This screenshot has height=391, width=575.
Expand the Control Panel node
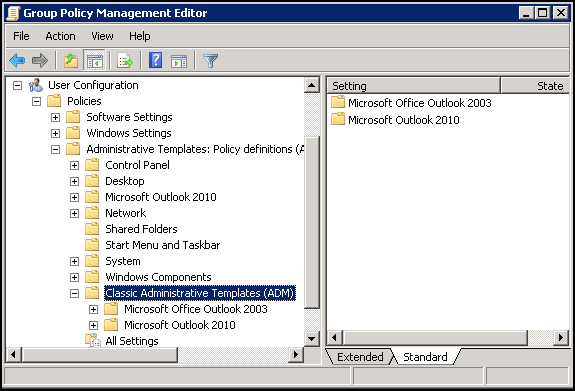pos(74,165)
